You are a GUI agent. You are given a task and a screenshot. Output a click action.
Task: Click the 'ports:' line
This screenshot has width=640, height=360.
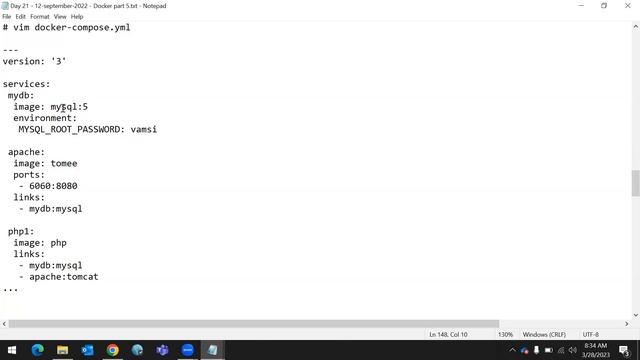(29, 175)
